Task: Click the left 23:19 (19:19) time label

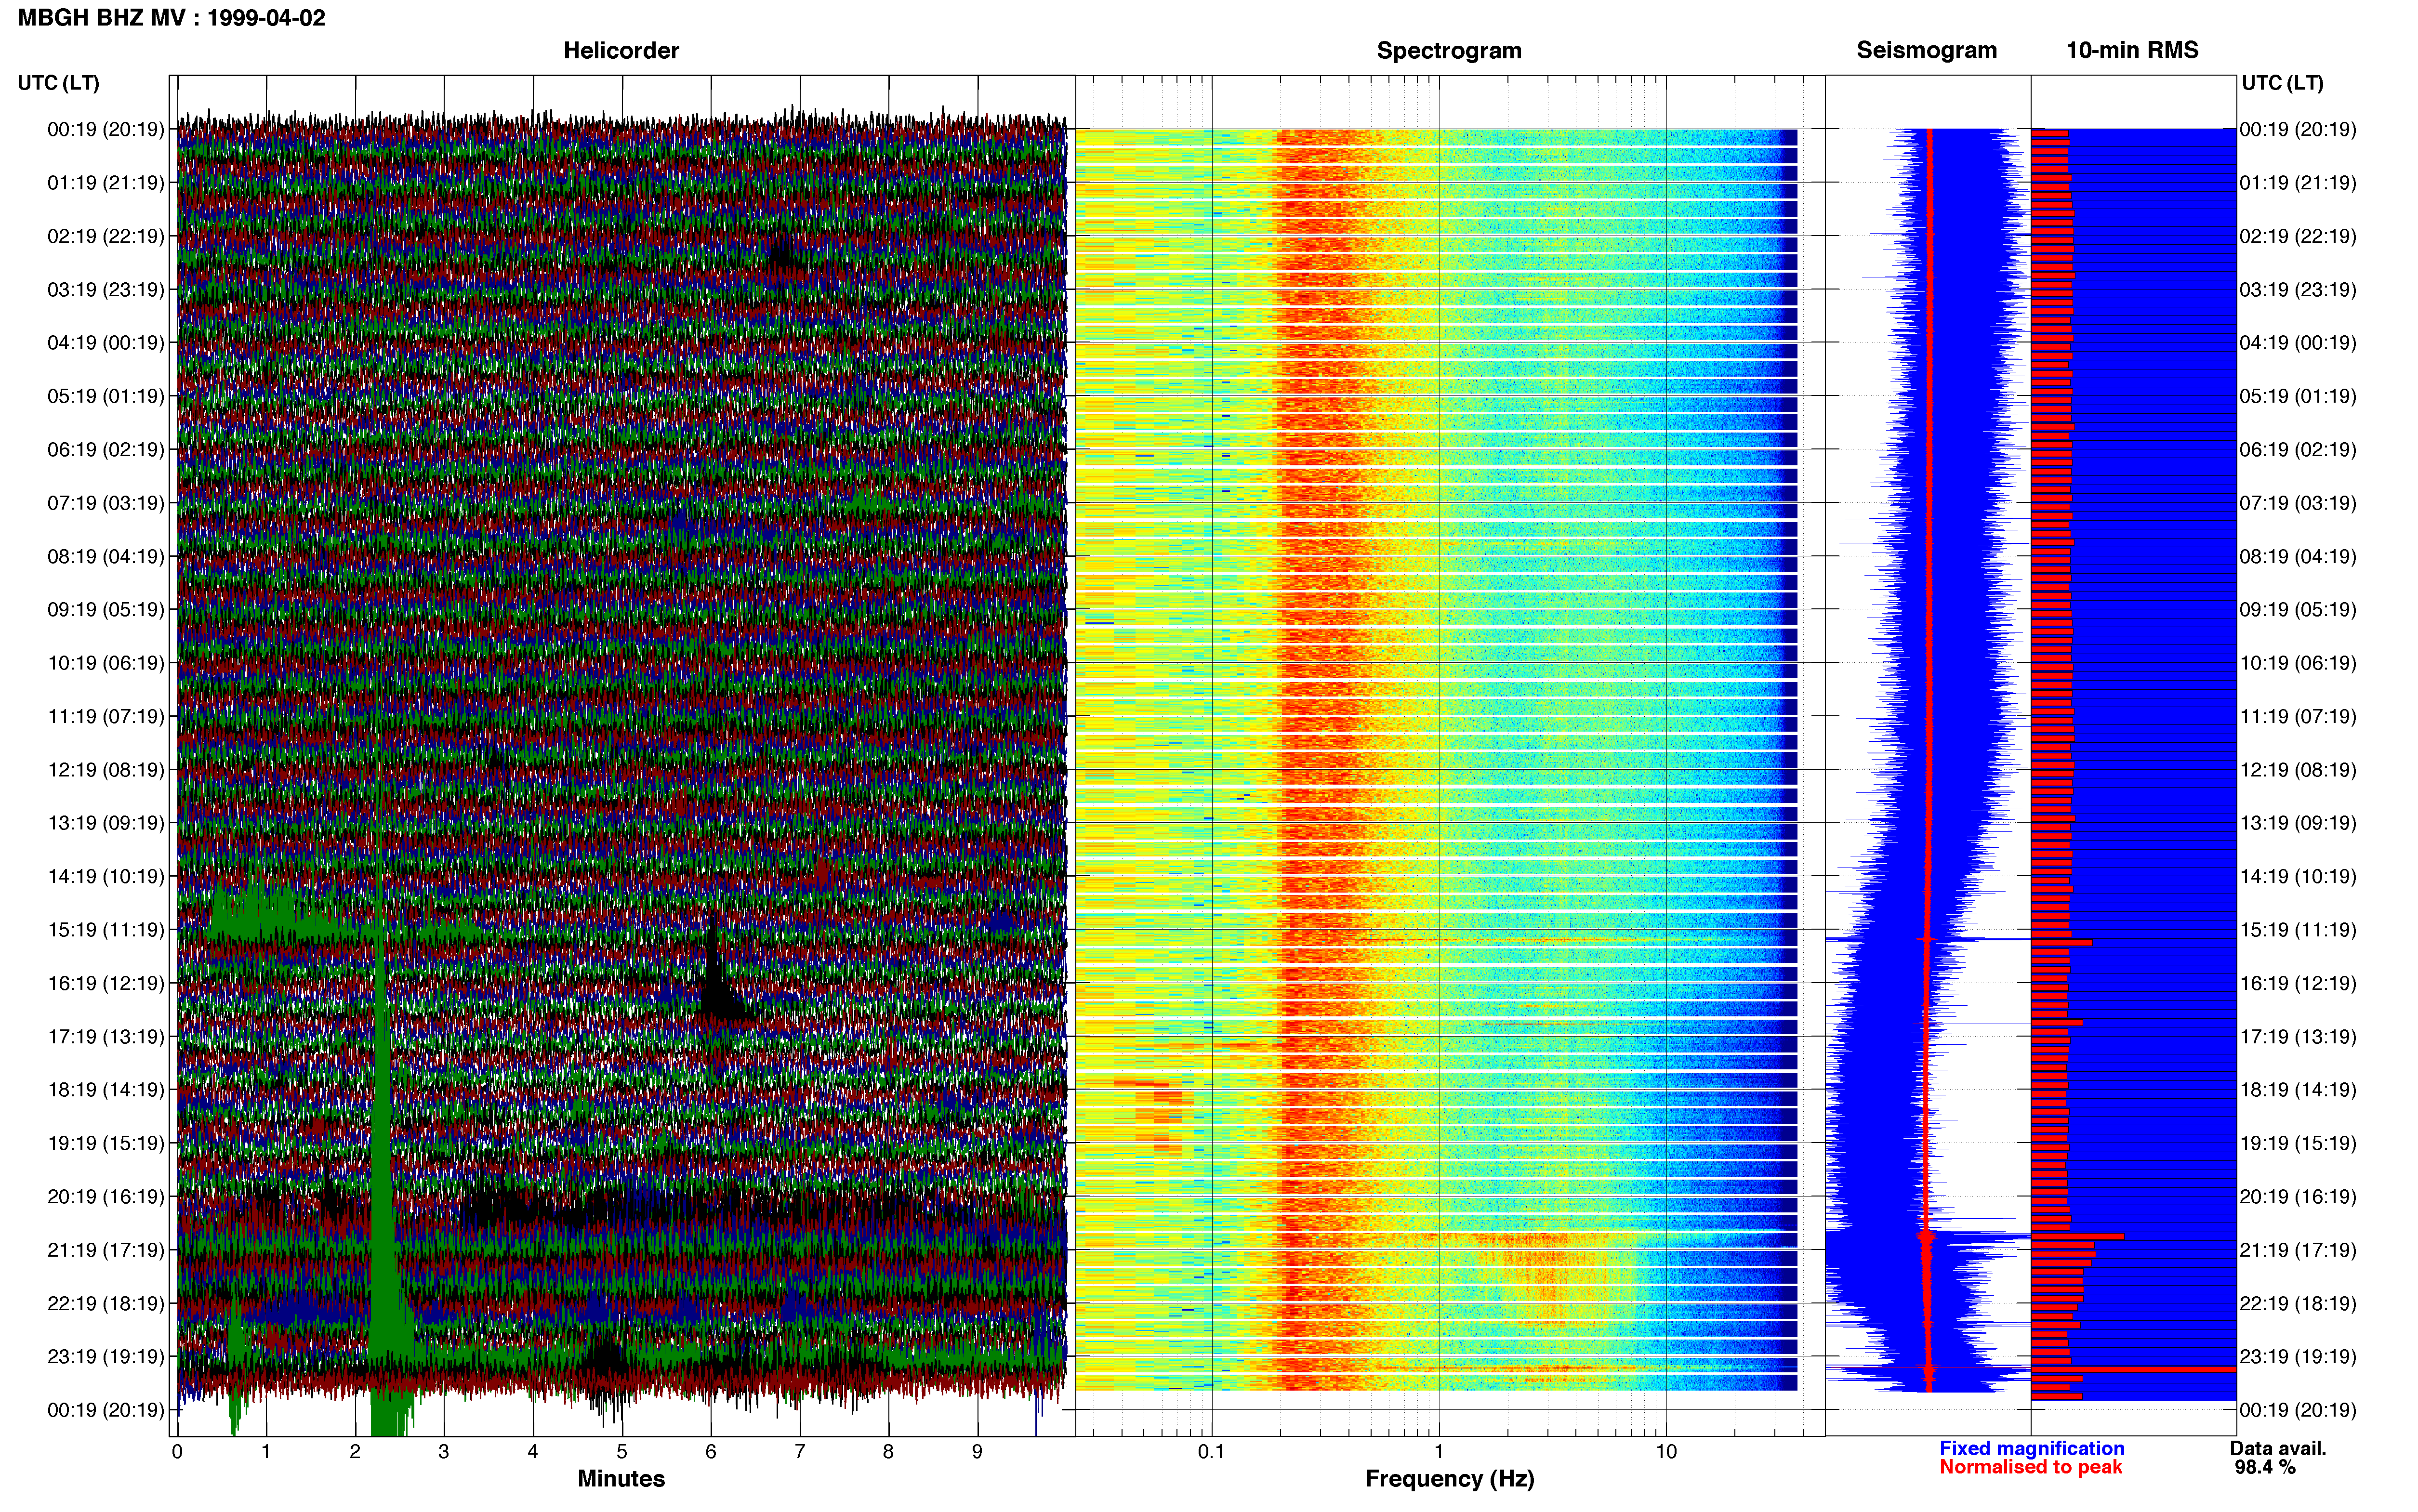Action: (x=106, y=1357)
